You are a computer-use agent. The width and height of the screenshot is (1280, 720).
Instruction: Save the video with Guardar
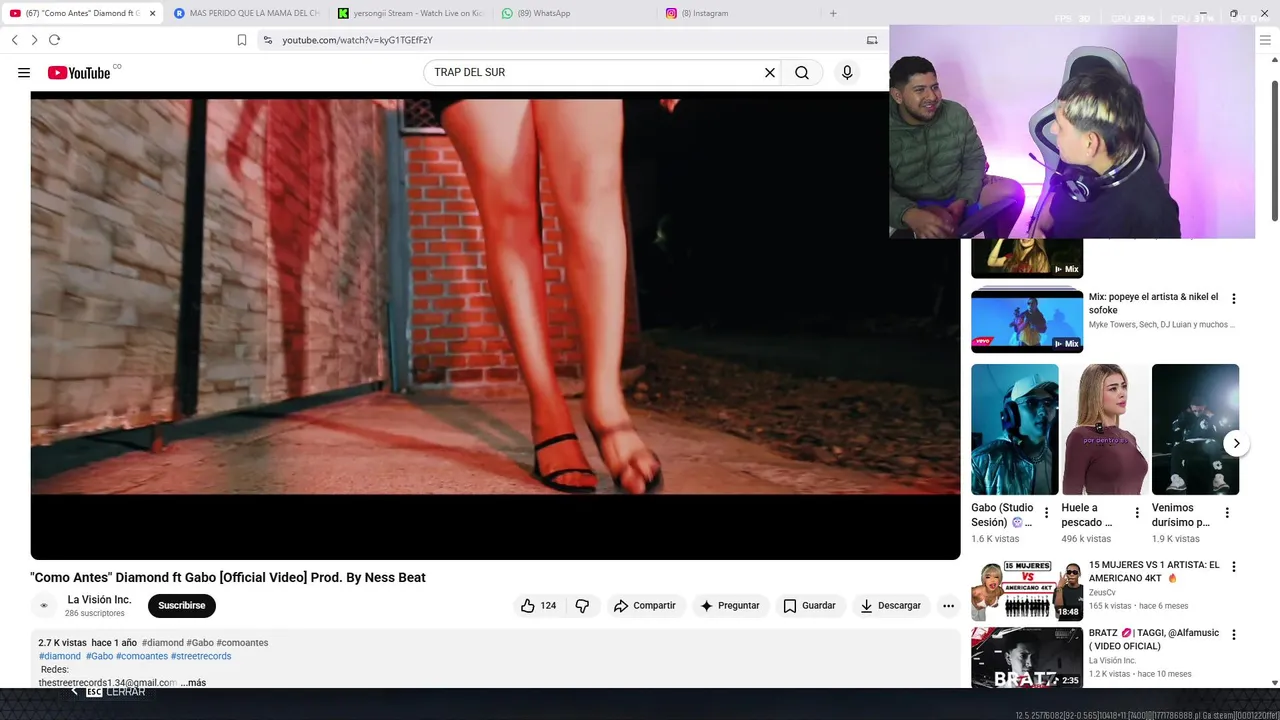pos(809,605)
